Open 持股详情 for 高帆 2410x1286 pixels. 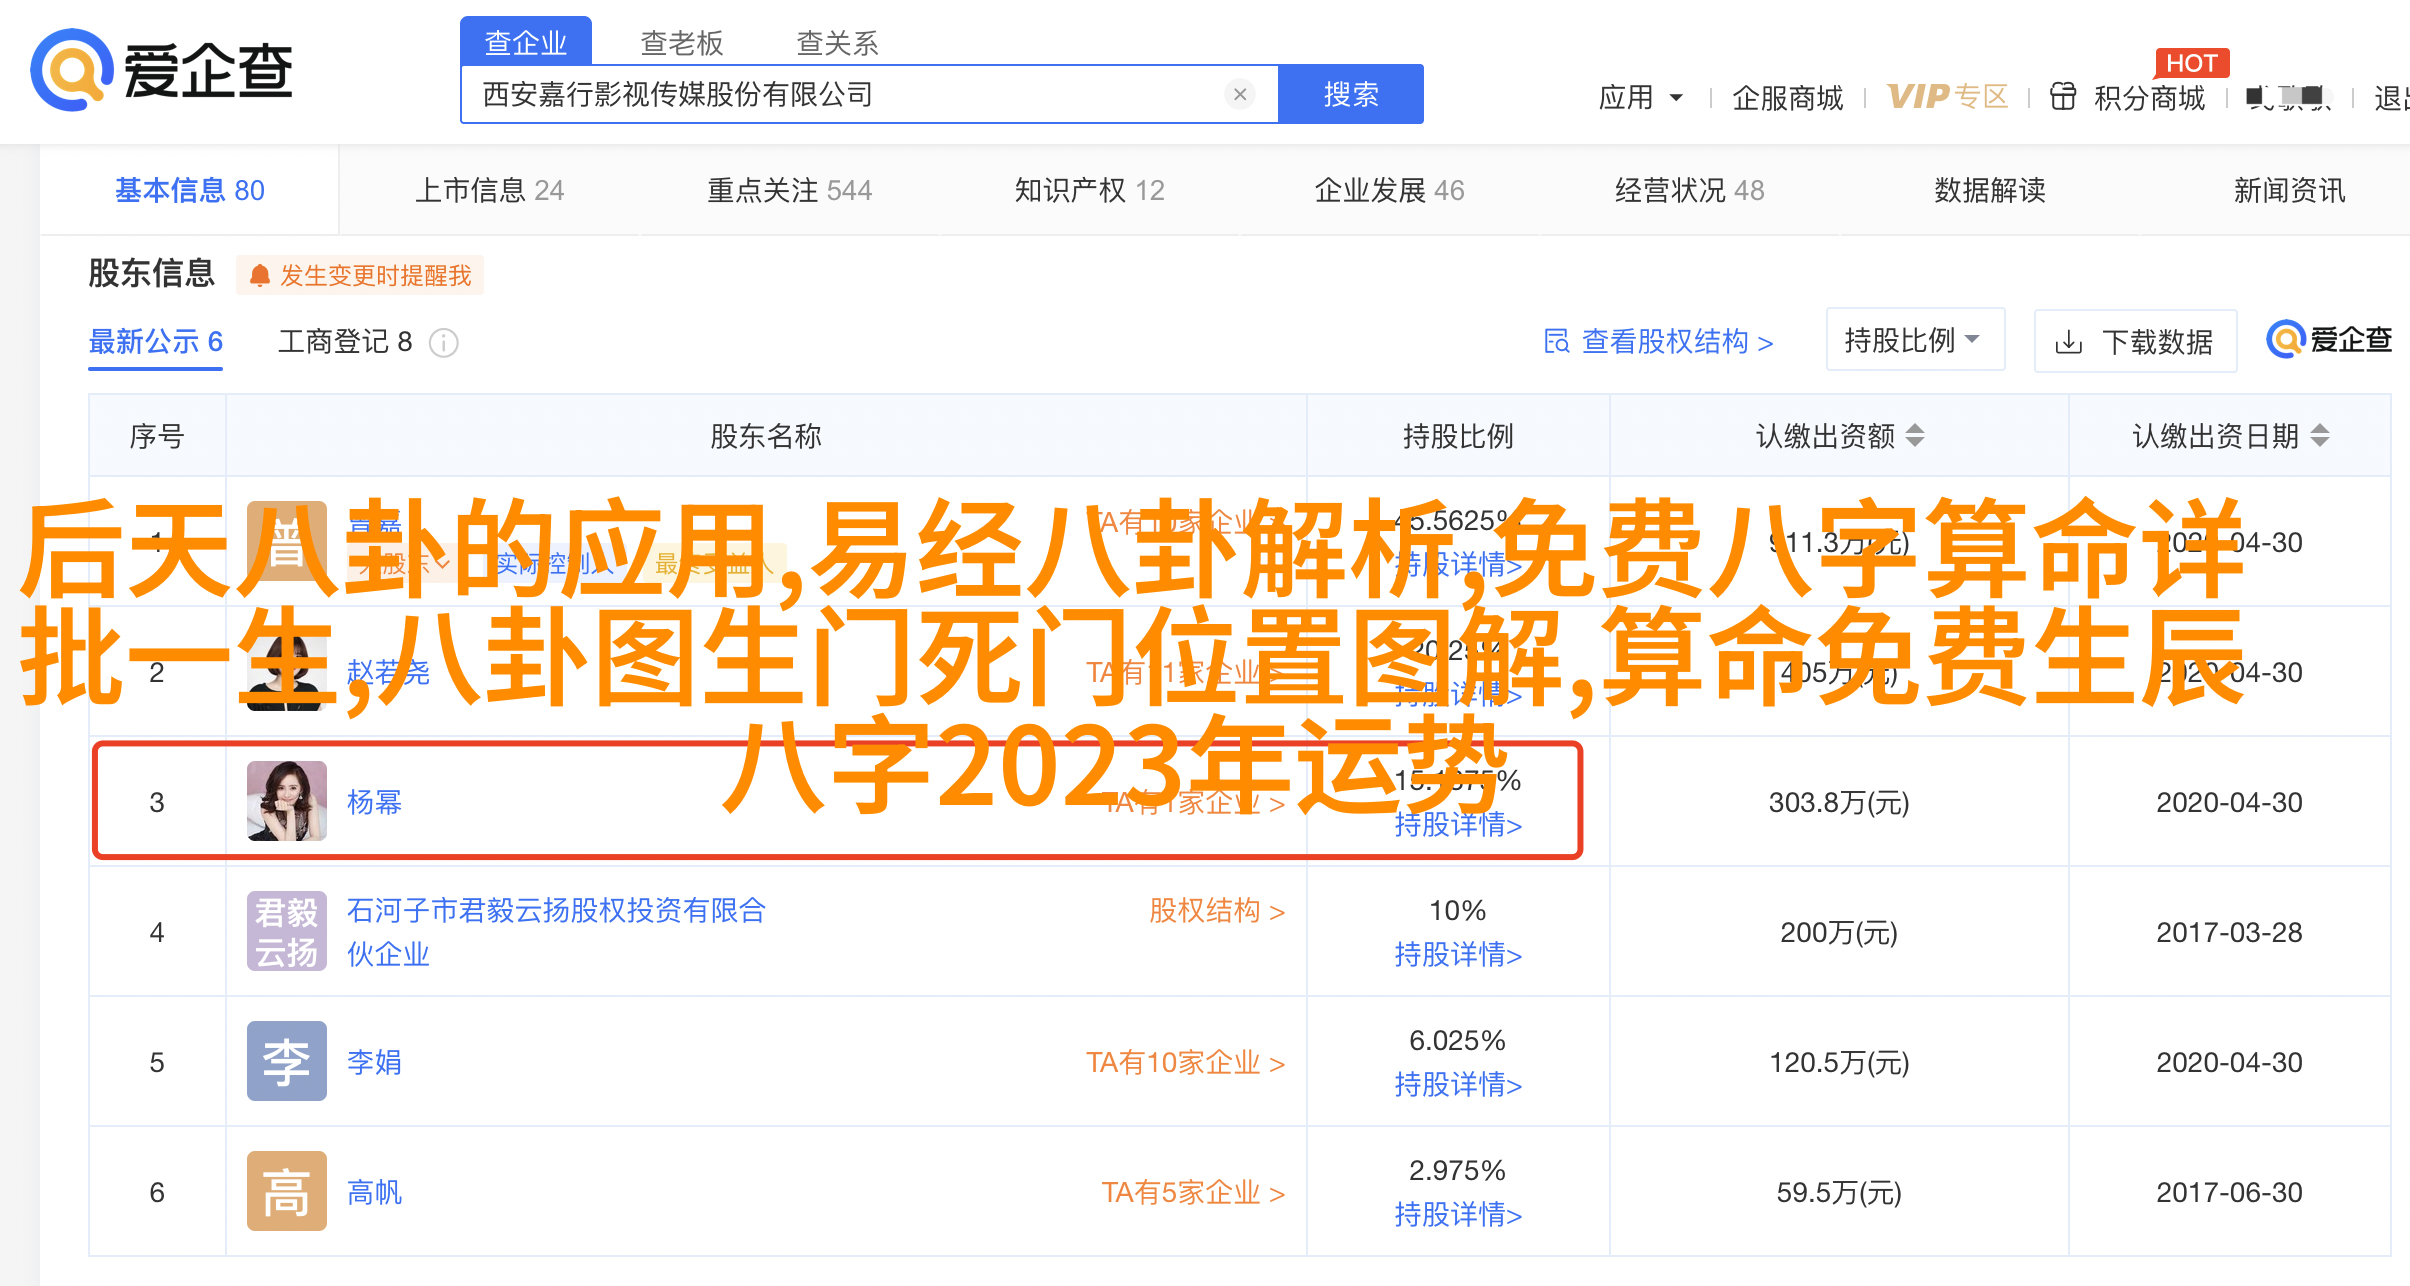1457,1215
